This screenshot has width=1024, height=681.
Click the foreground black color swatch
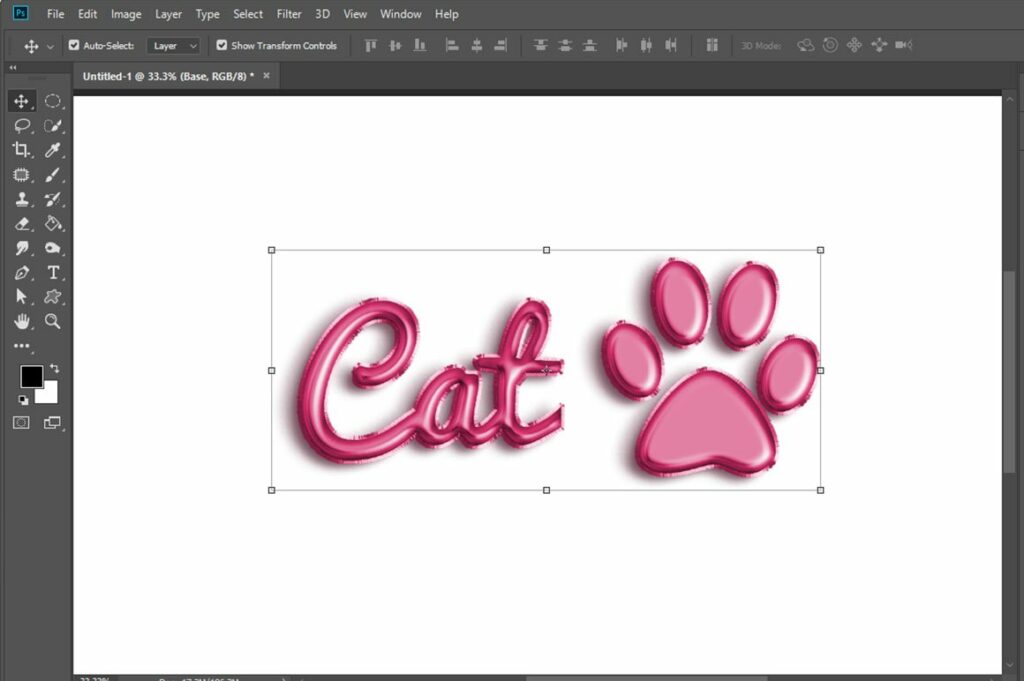tap(31, 376)
